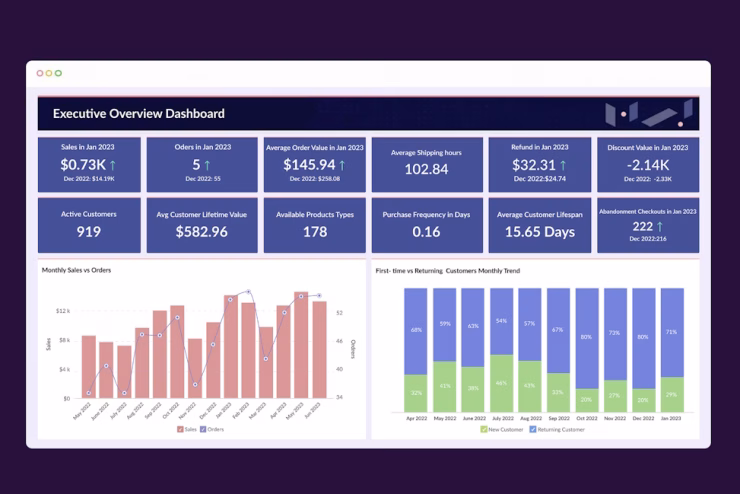Select the Average Order Value in Jan 2023 card
Viewport: 740px width, 494px height.
click(x=315, y=165)
